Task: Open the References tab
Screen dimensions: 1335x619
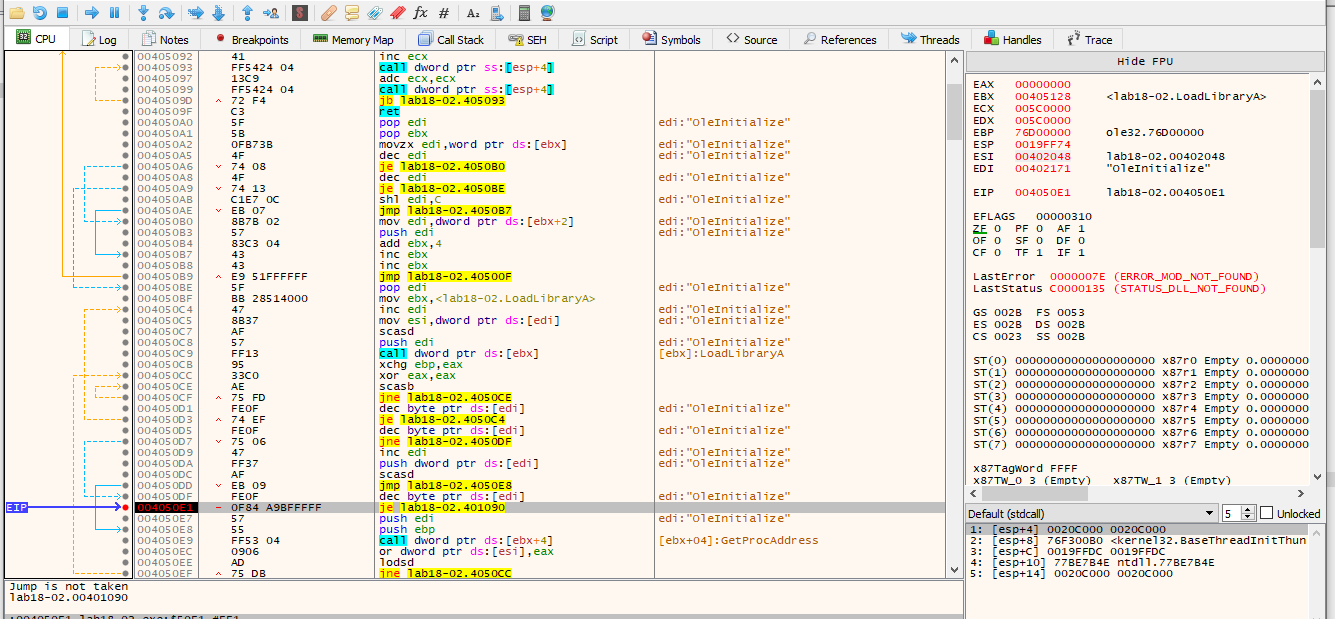Action: click(838, 40)
